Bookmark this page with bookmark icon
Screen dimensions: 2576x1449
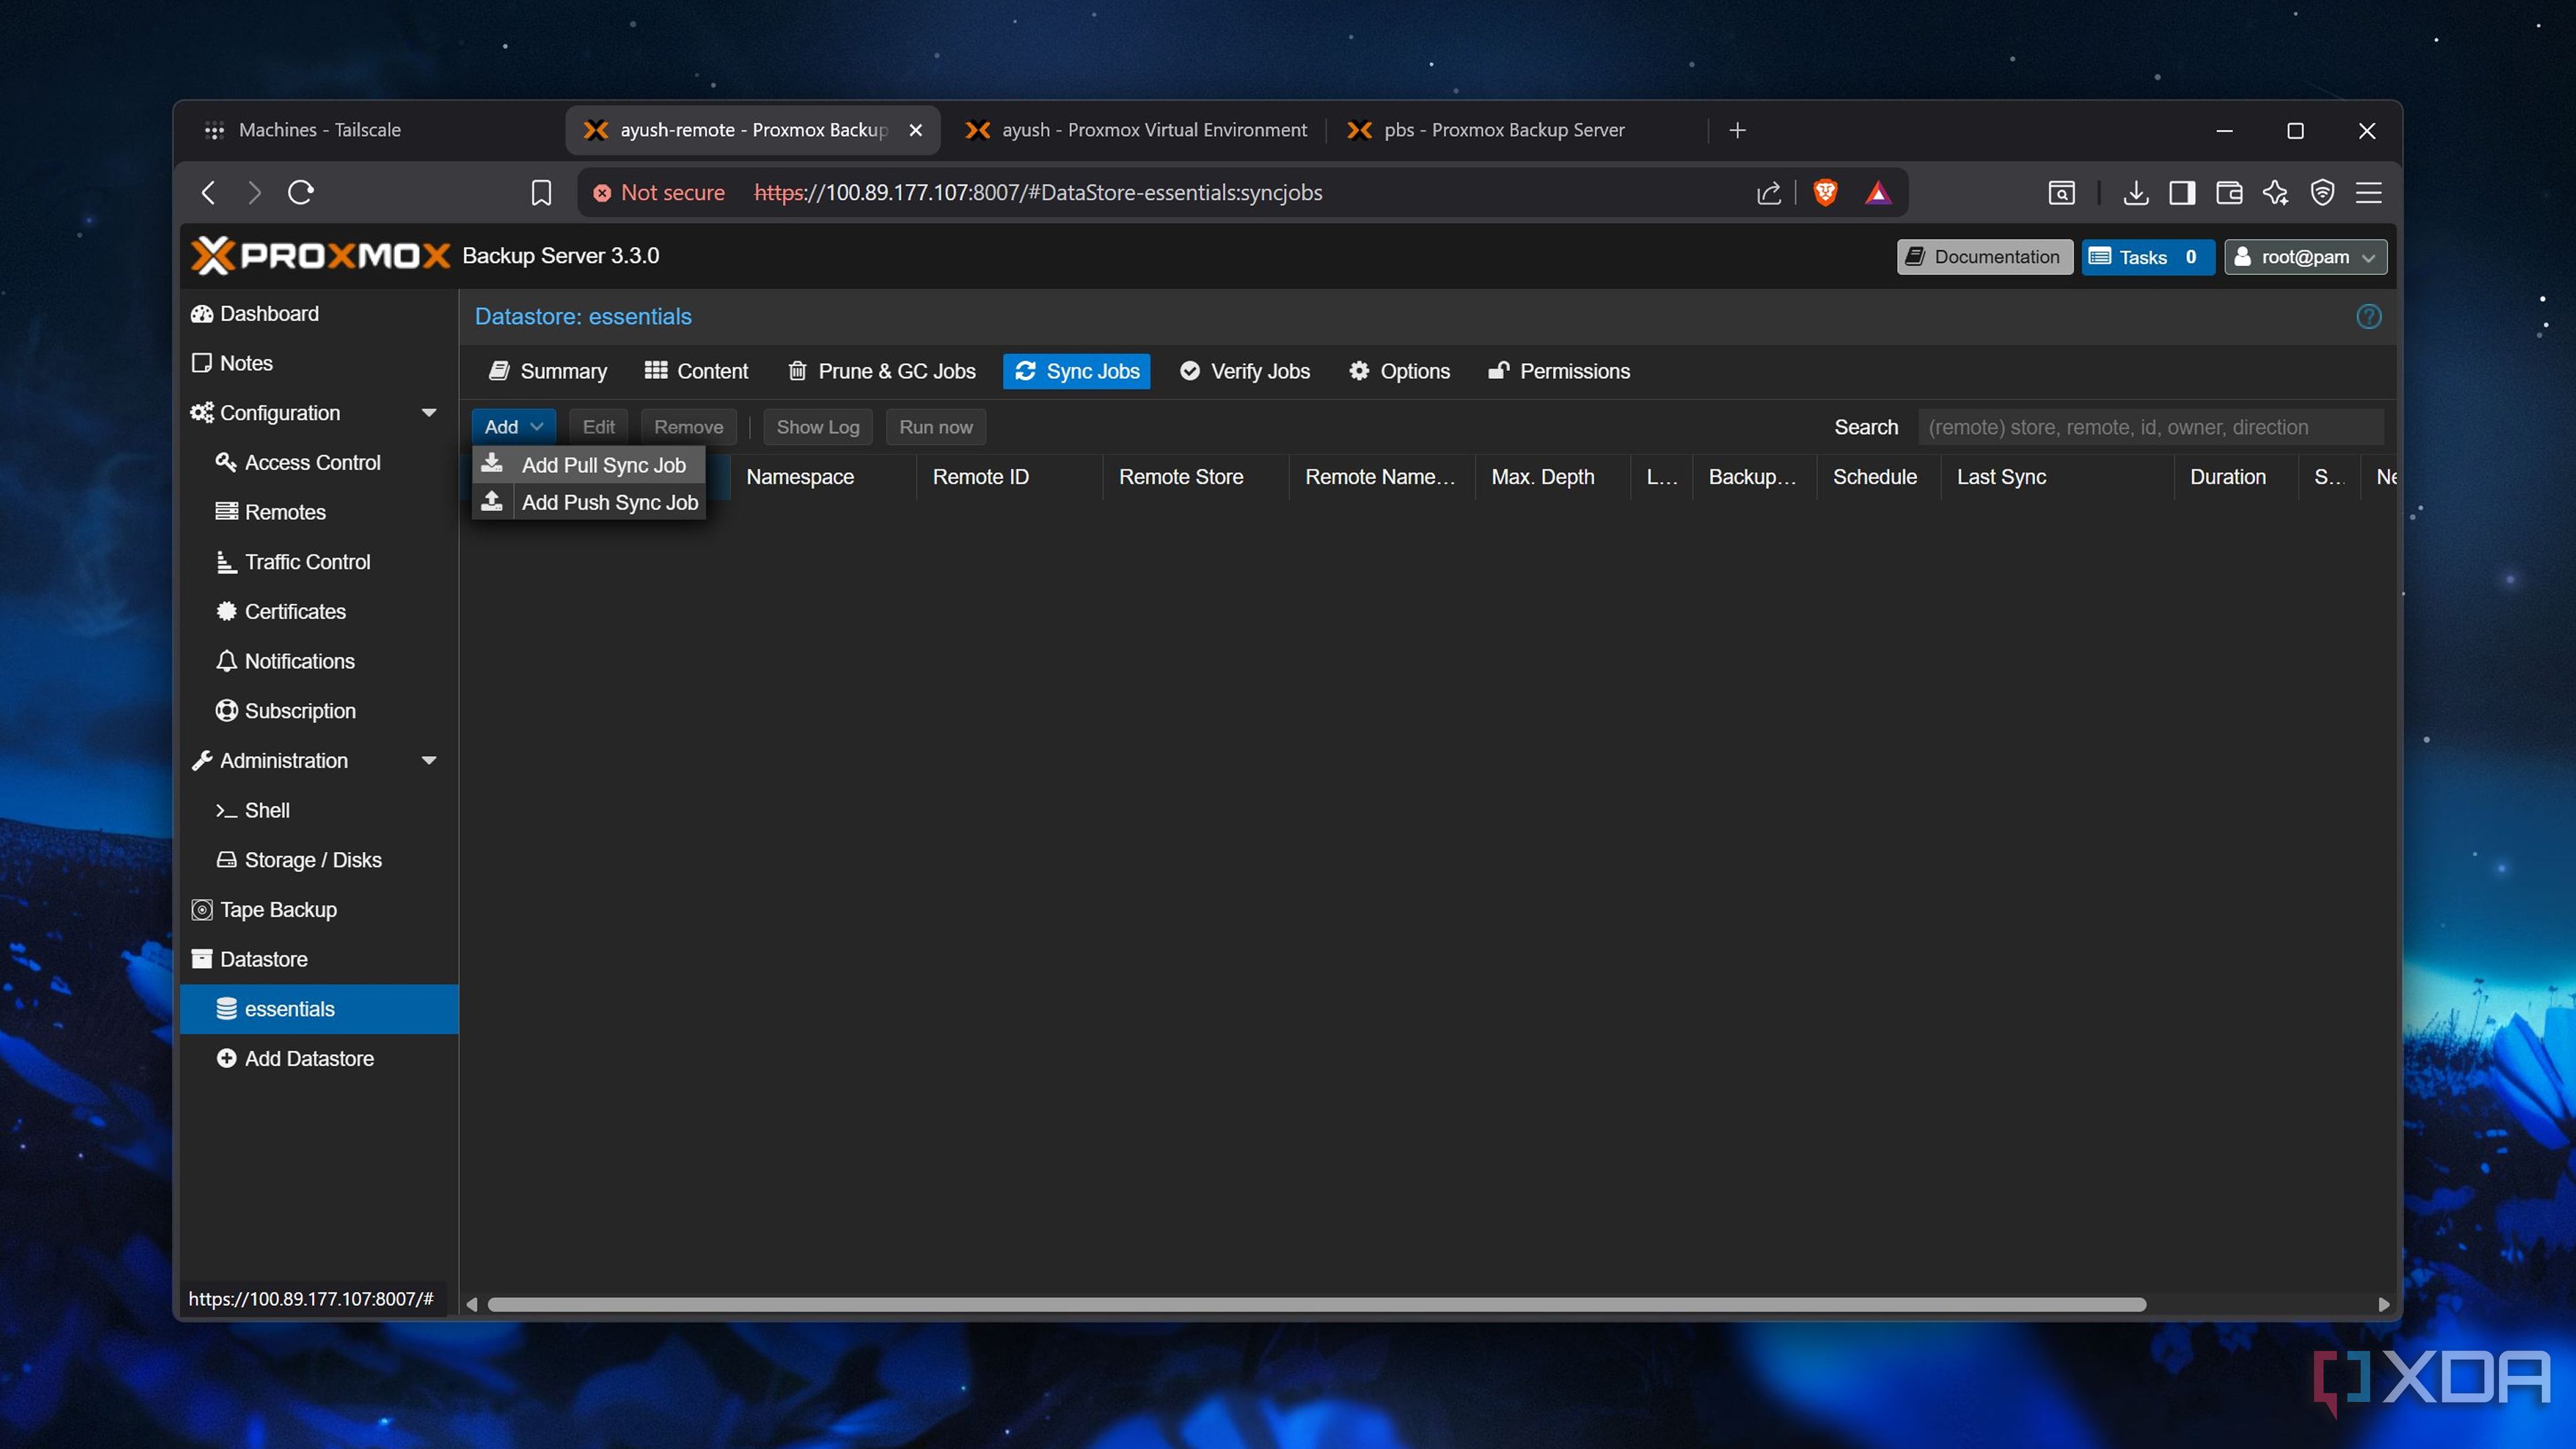(x=541, y=193)
